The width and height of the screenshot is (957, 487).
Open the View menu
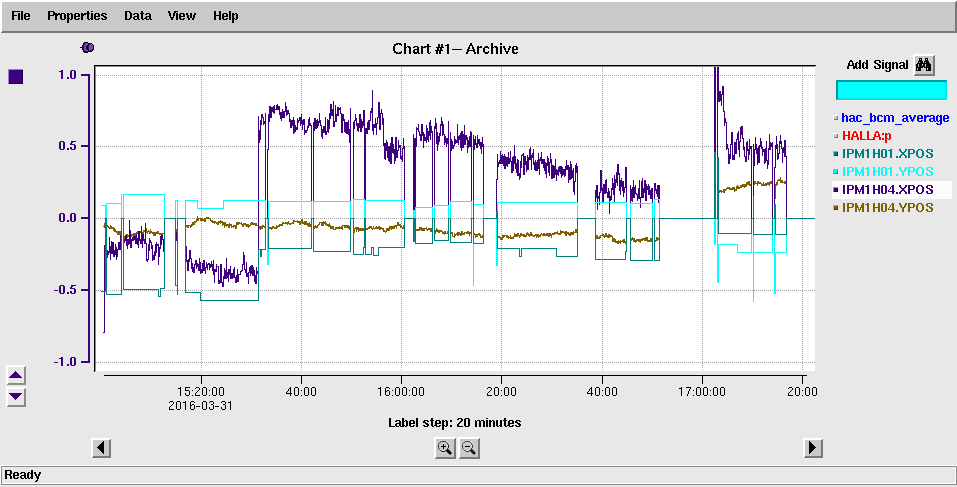[182, 16]
